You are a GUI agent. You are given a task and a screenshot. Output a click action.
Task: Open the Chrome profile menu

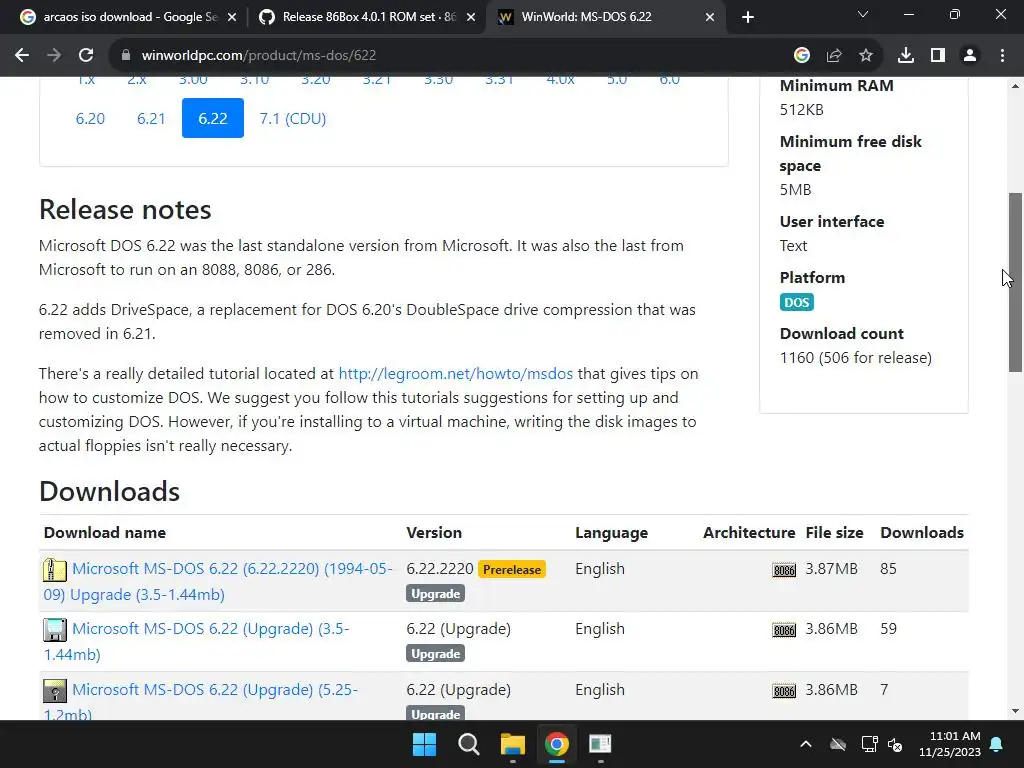click(x=970, y=56)
